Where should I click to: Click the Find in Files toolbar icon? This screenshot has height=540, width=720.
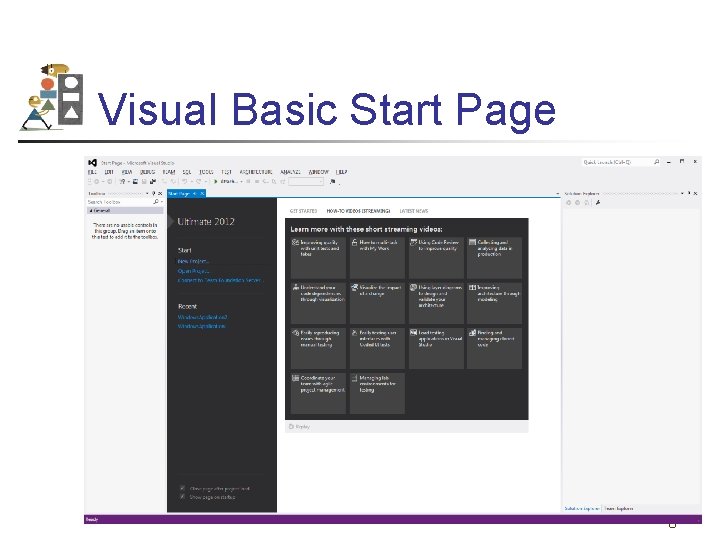(332, 182)
